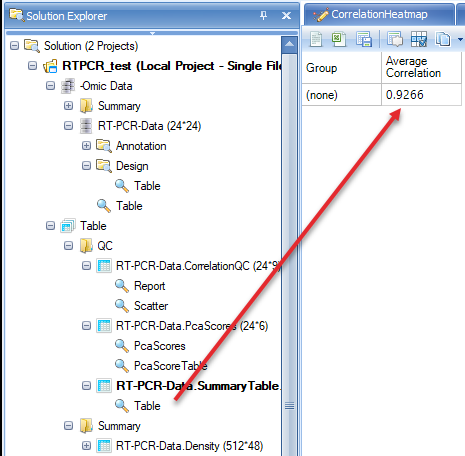
Task: Collapse the -Omic Data node
Action: [50, 86]
